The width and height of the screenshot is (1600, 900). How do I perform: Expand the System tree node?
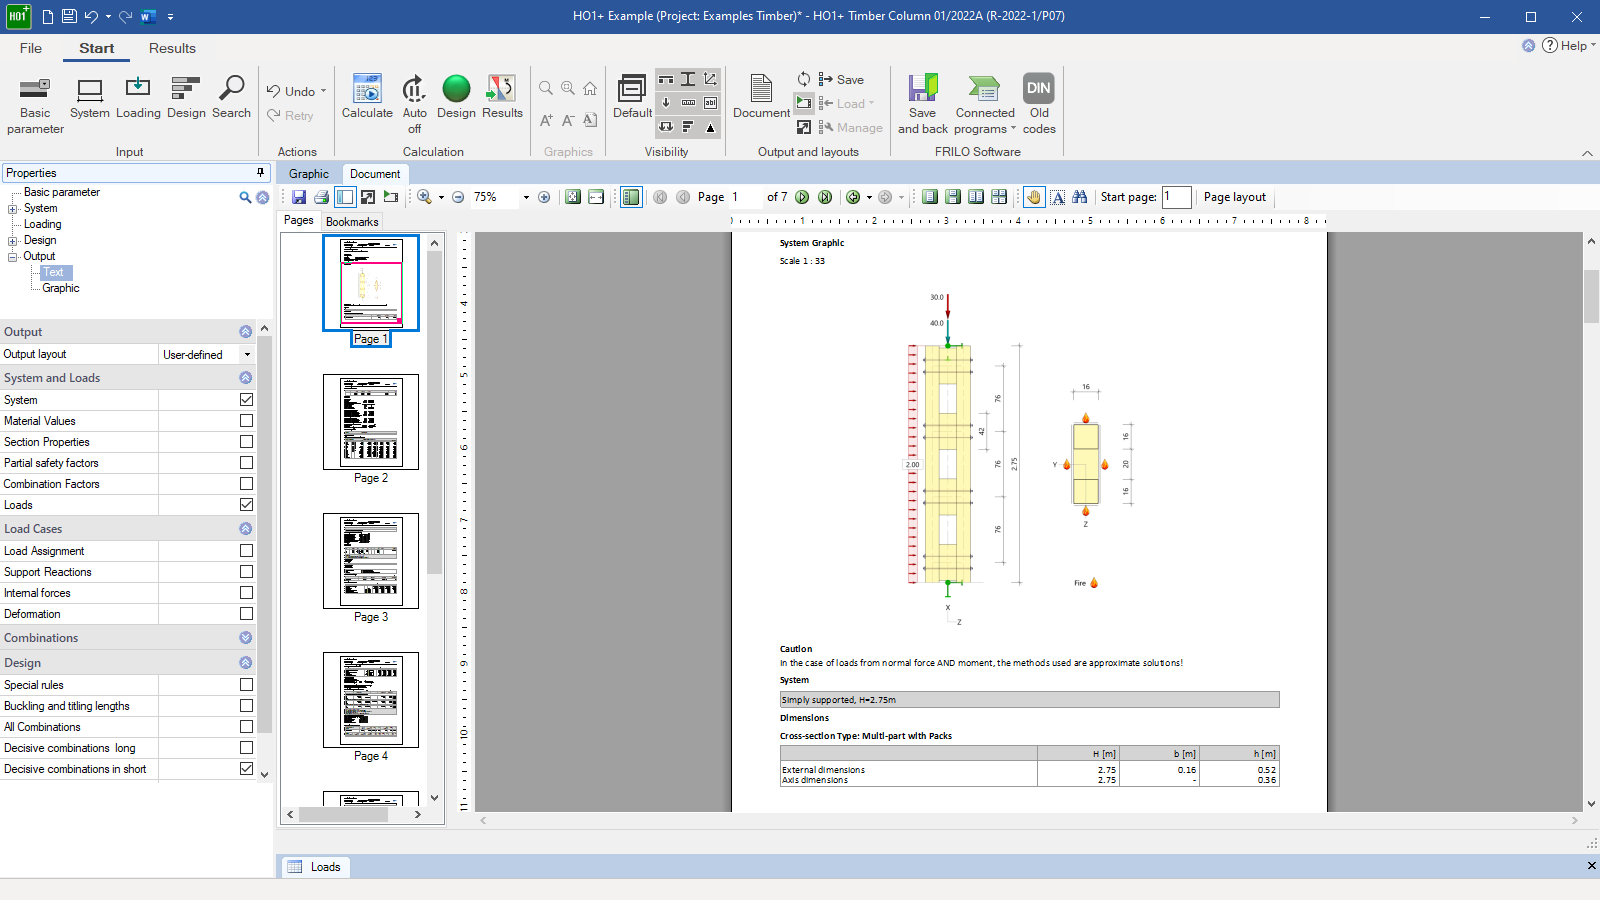click(13, 209)
